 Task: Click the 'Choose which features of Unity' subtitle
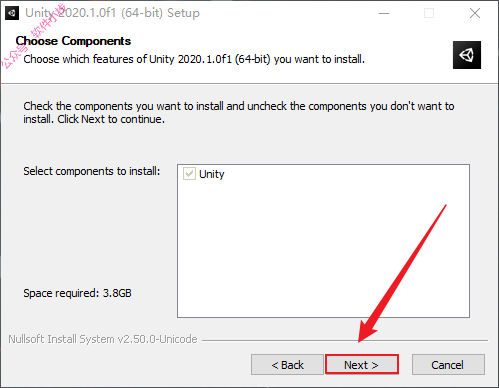point(194,59)
